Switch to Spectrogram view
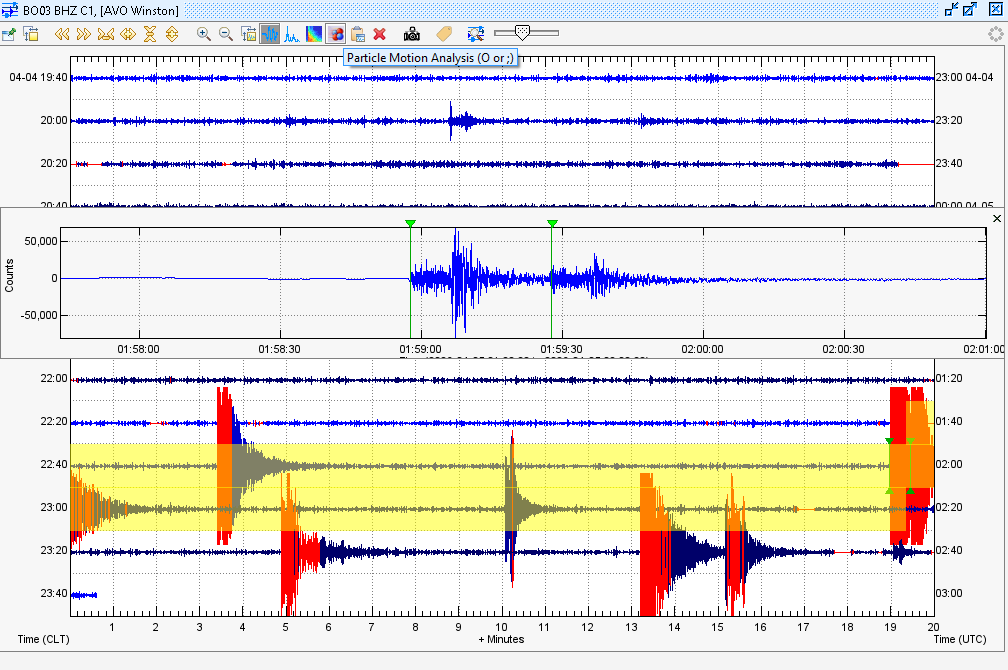The width and height of the screenshot is (1008, 670). click(x=314, y=34)
